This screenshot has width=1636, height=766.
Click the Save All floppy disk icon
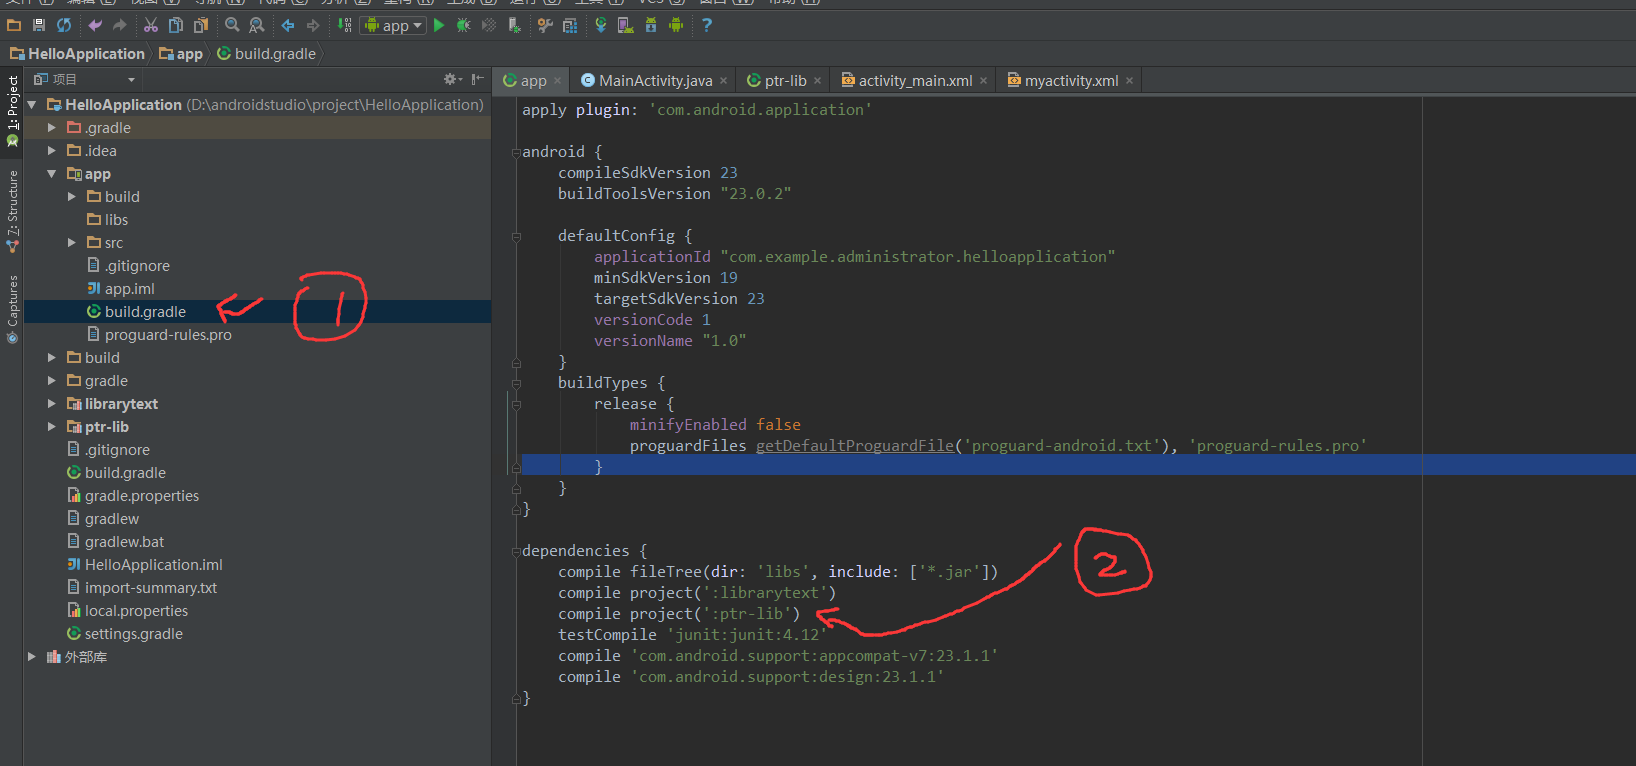[x=39, y=25]
